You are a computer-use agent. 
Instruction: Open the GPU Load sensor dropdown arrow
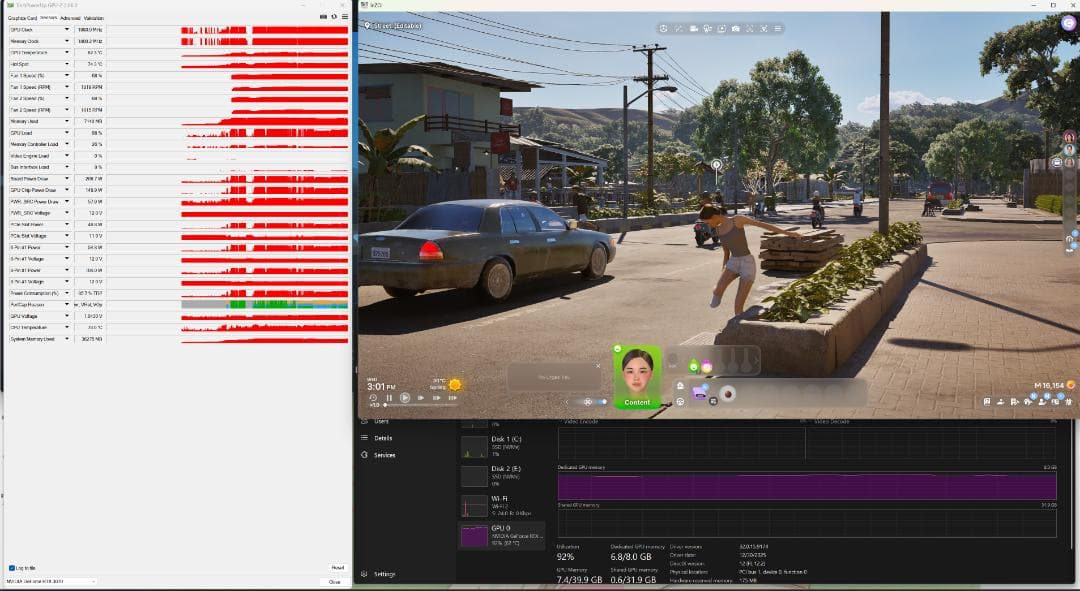coord(67,133)
